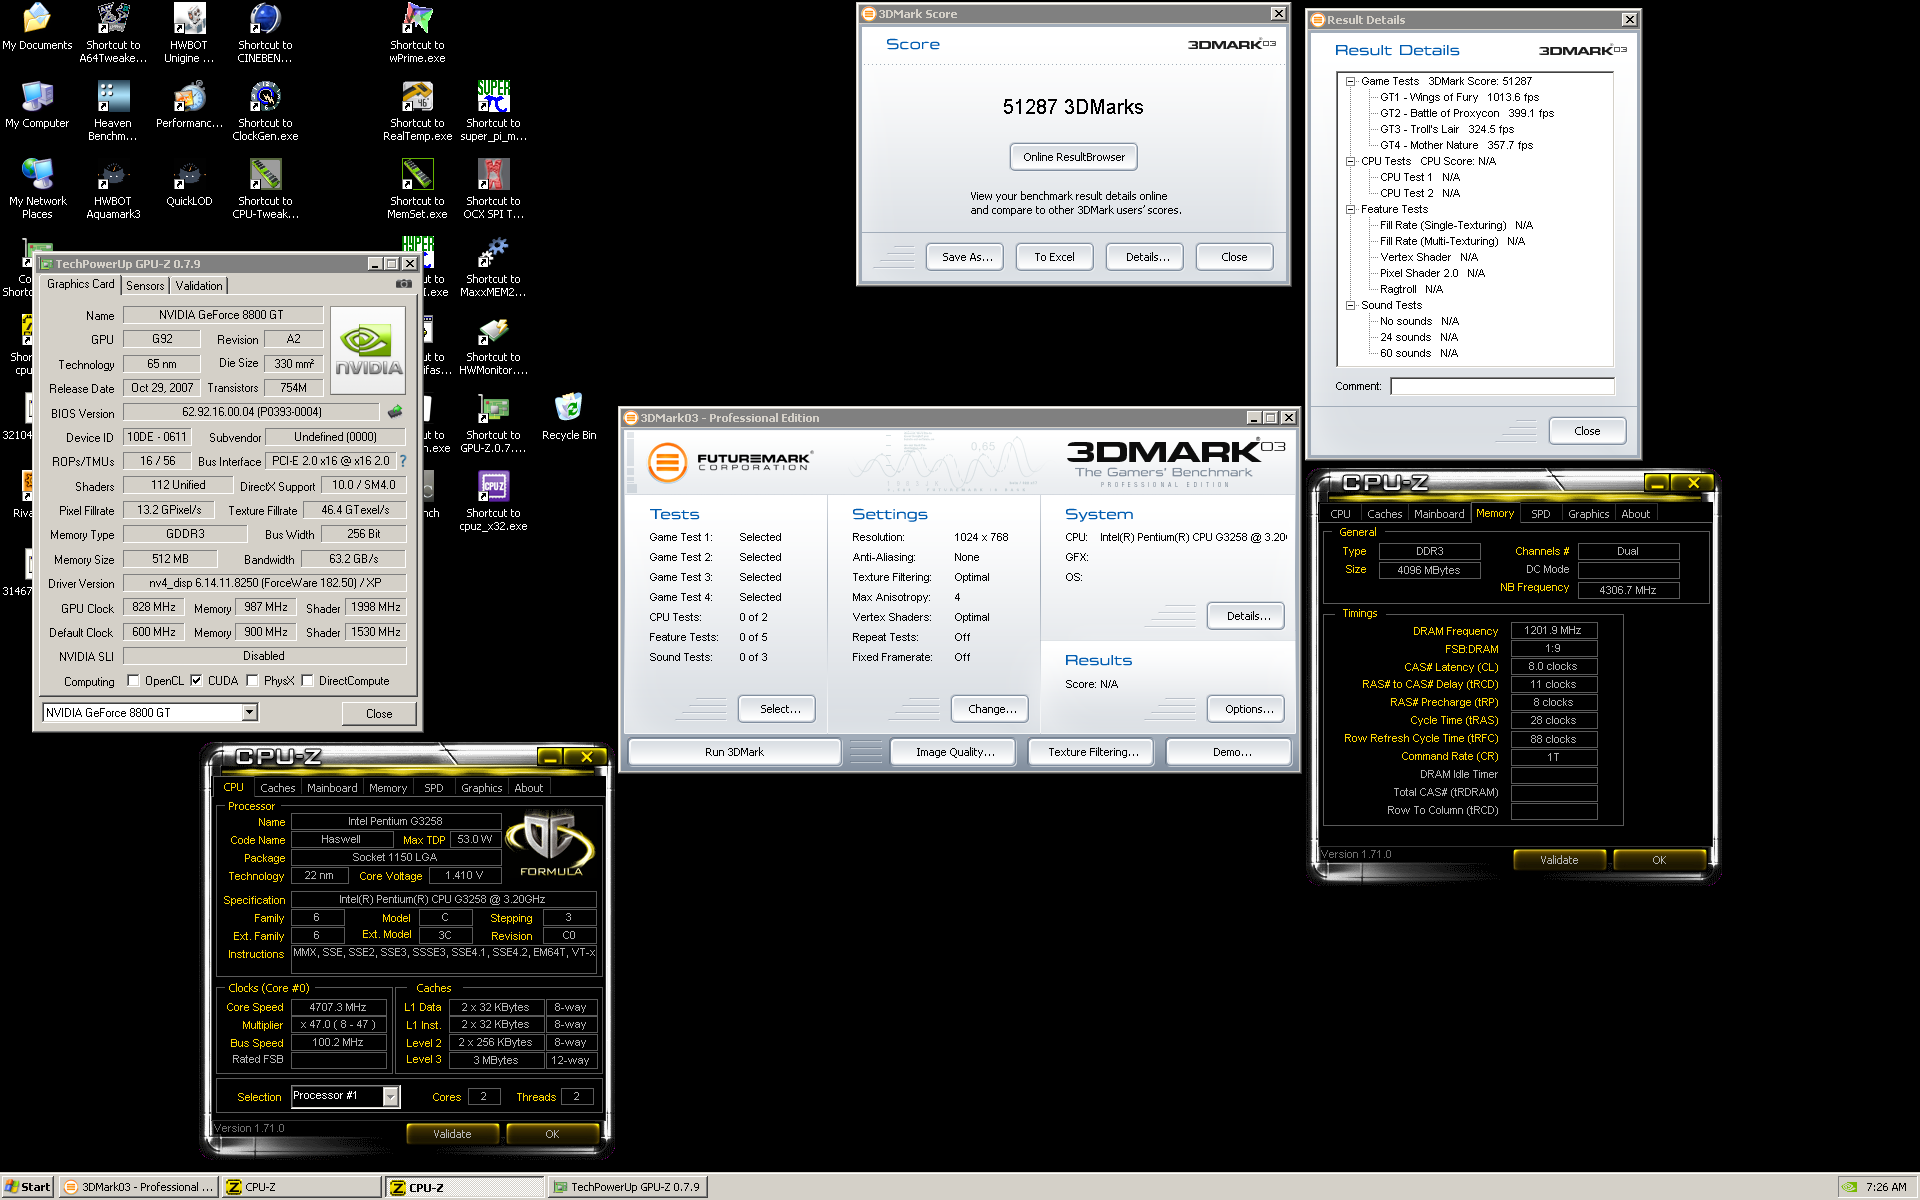
Task: Open Shortcut to A64Tweaker desktop icon
Action: (x=113, y=33)
